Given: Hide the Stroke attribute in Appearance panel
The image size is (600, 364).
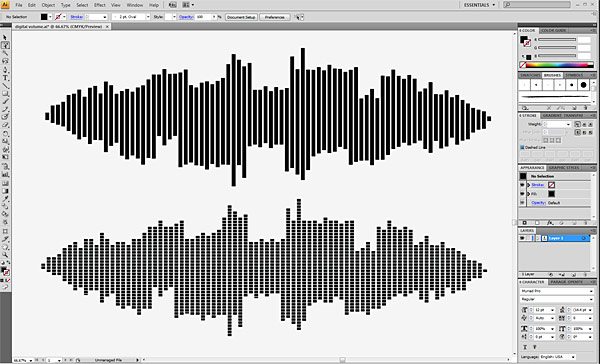Looking at the screenshot, I should (522, 185).
